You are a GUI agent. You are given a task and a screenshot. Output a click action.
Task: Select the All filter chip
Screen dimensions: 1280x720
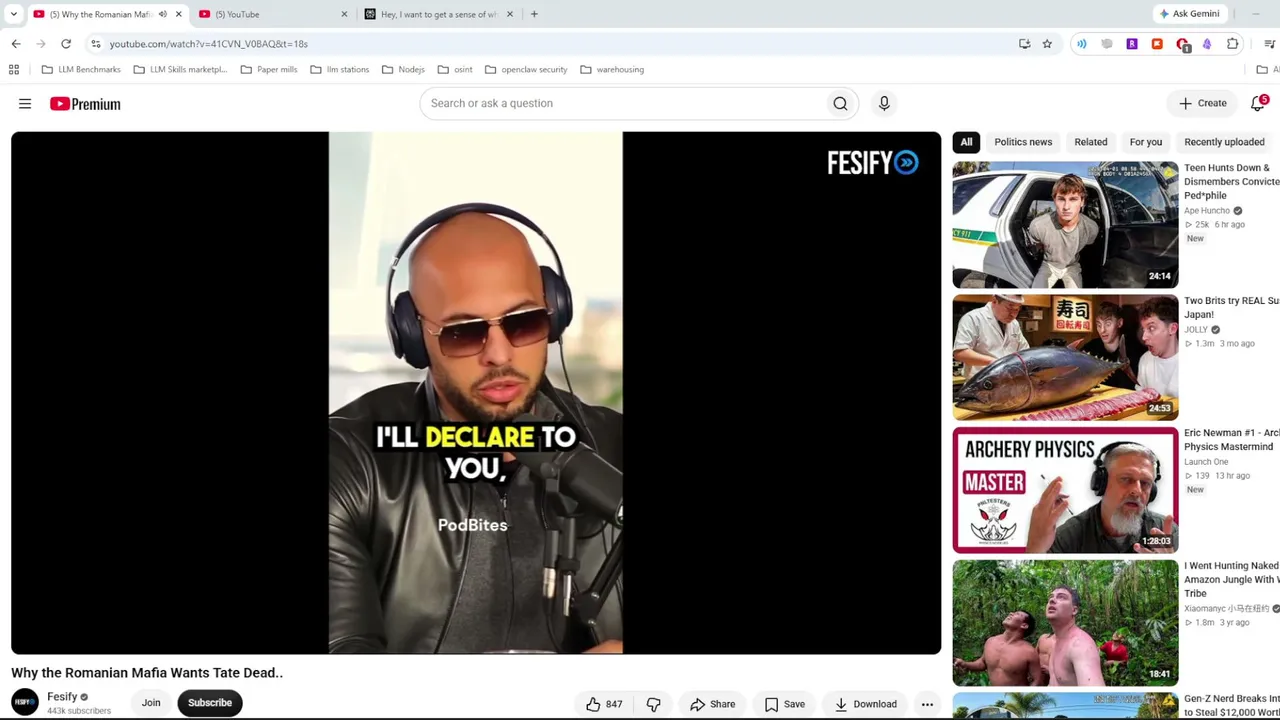point(966,142)
